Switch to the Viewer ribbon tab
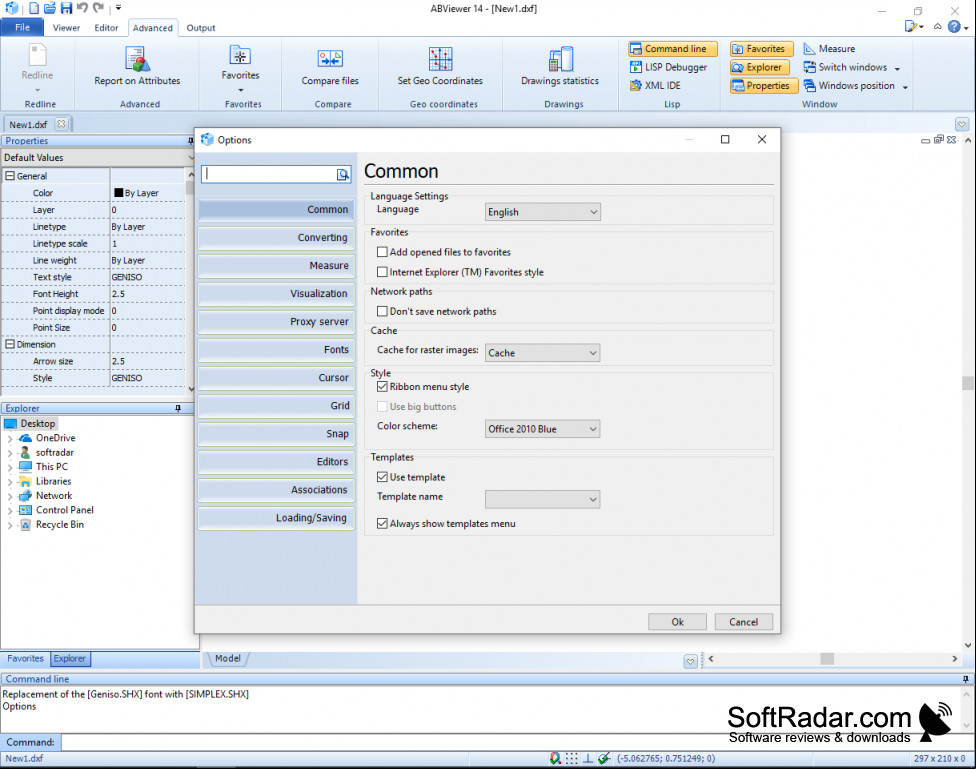Screen dimensions: 976x769 pyautogui.click(x=66, y=28)
